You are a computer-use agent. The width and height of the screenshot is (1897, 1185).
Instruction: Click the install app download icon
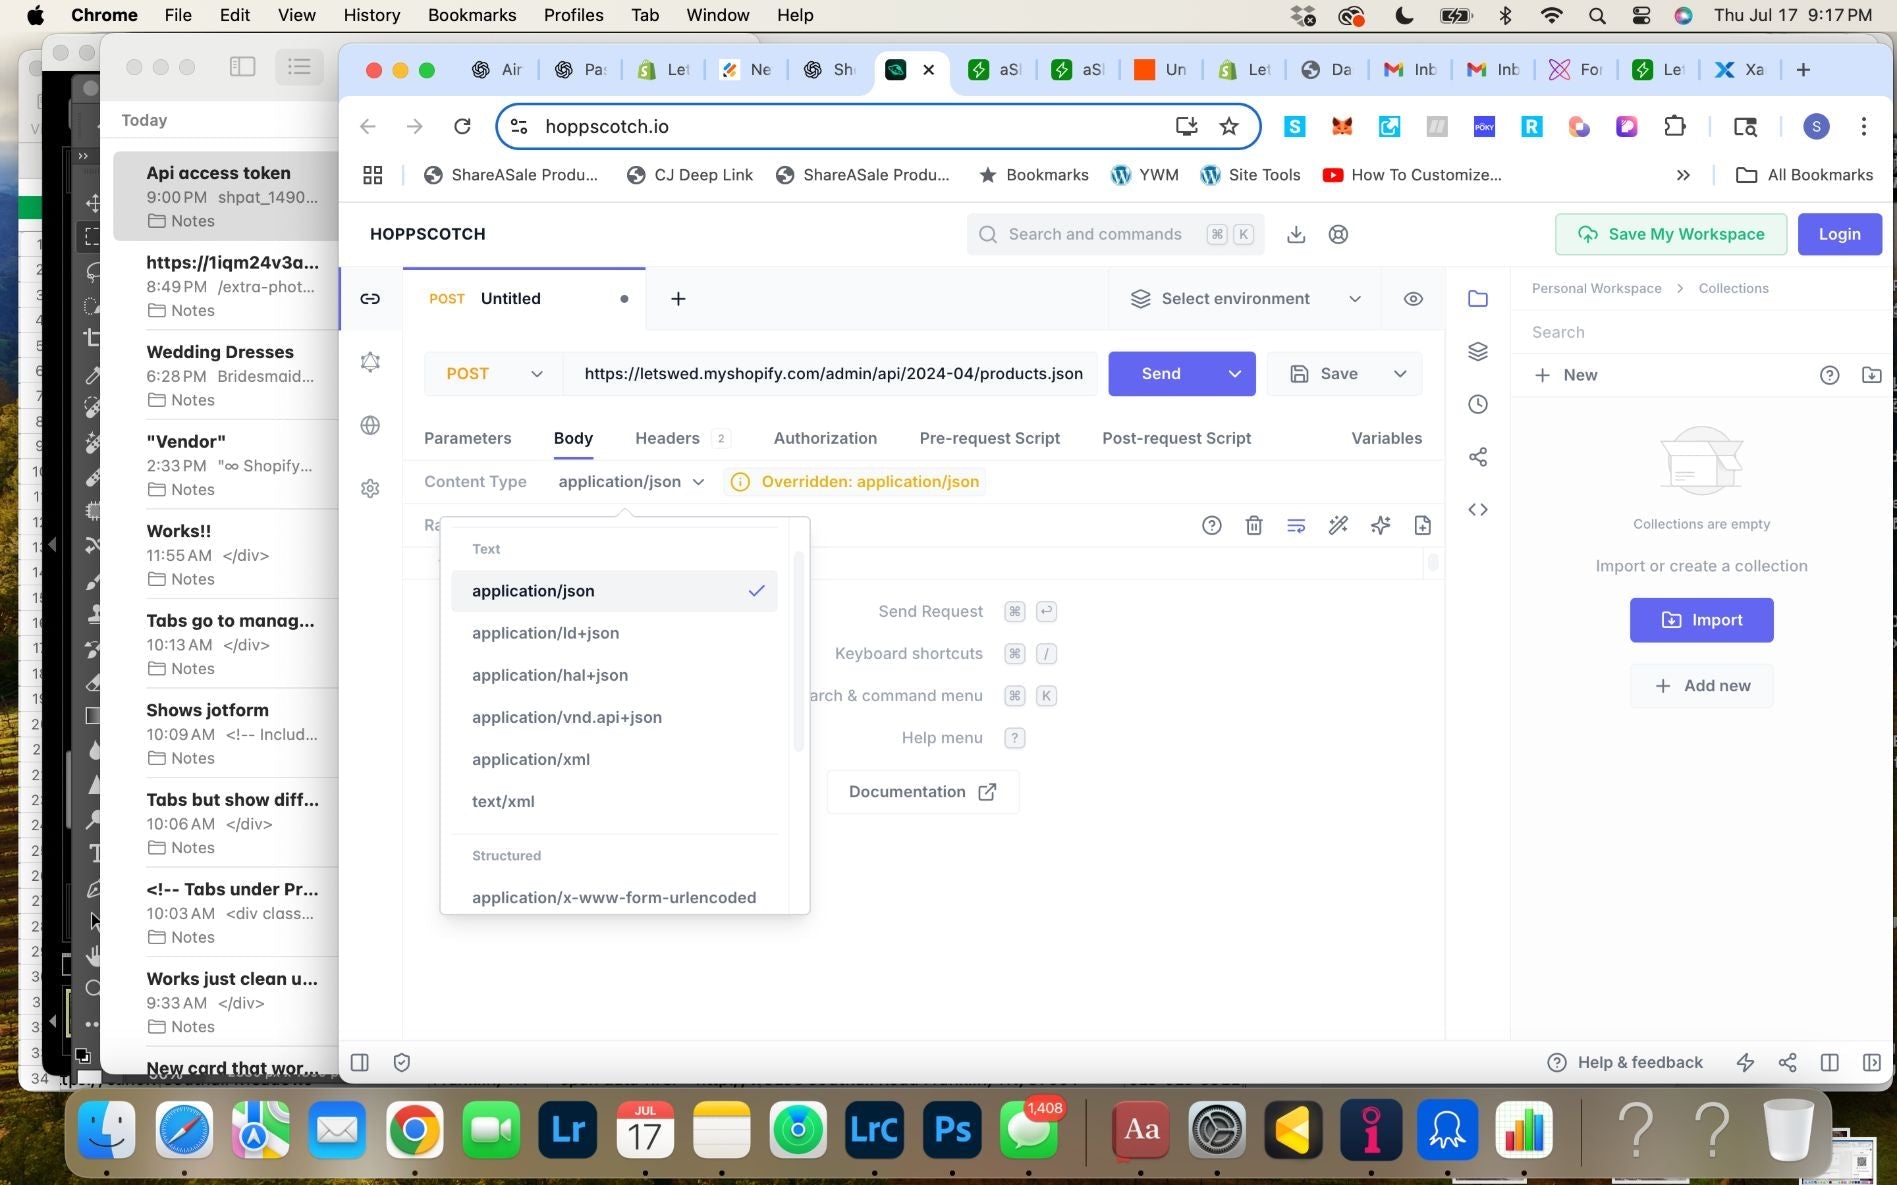[x=1295, y=234]
